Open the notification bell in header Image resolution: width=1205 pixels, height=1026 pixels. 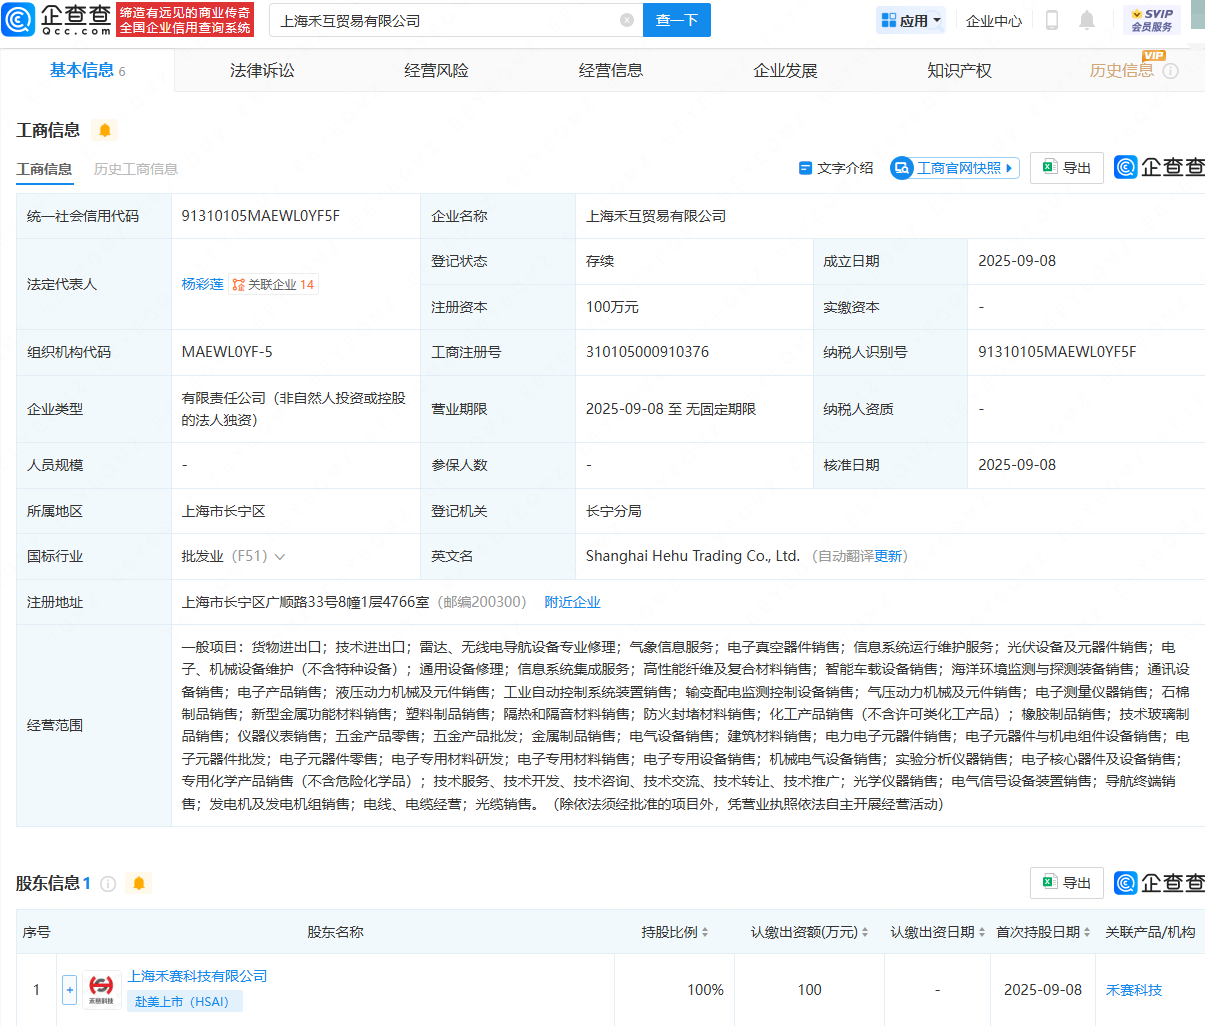(x=1087, y=20)
